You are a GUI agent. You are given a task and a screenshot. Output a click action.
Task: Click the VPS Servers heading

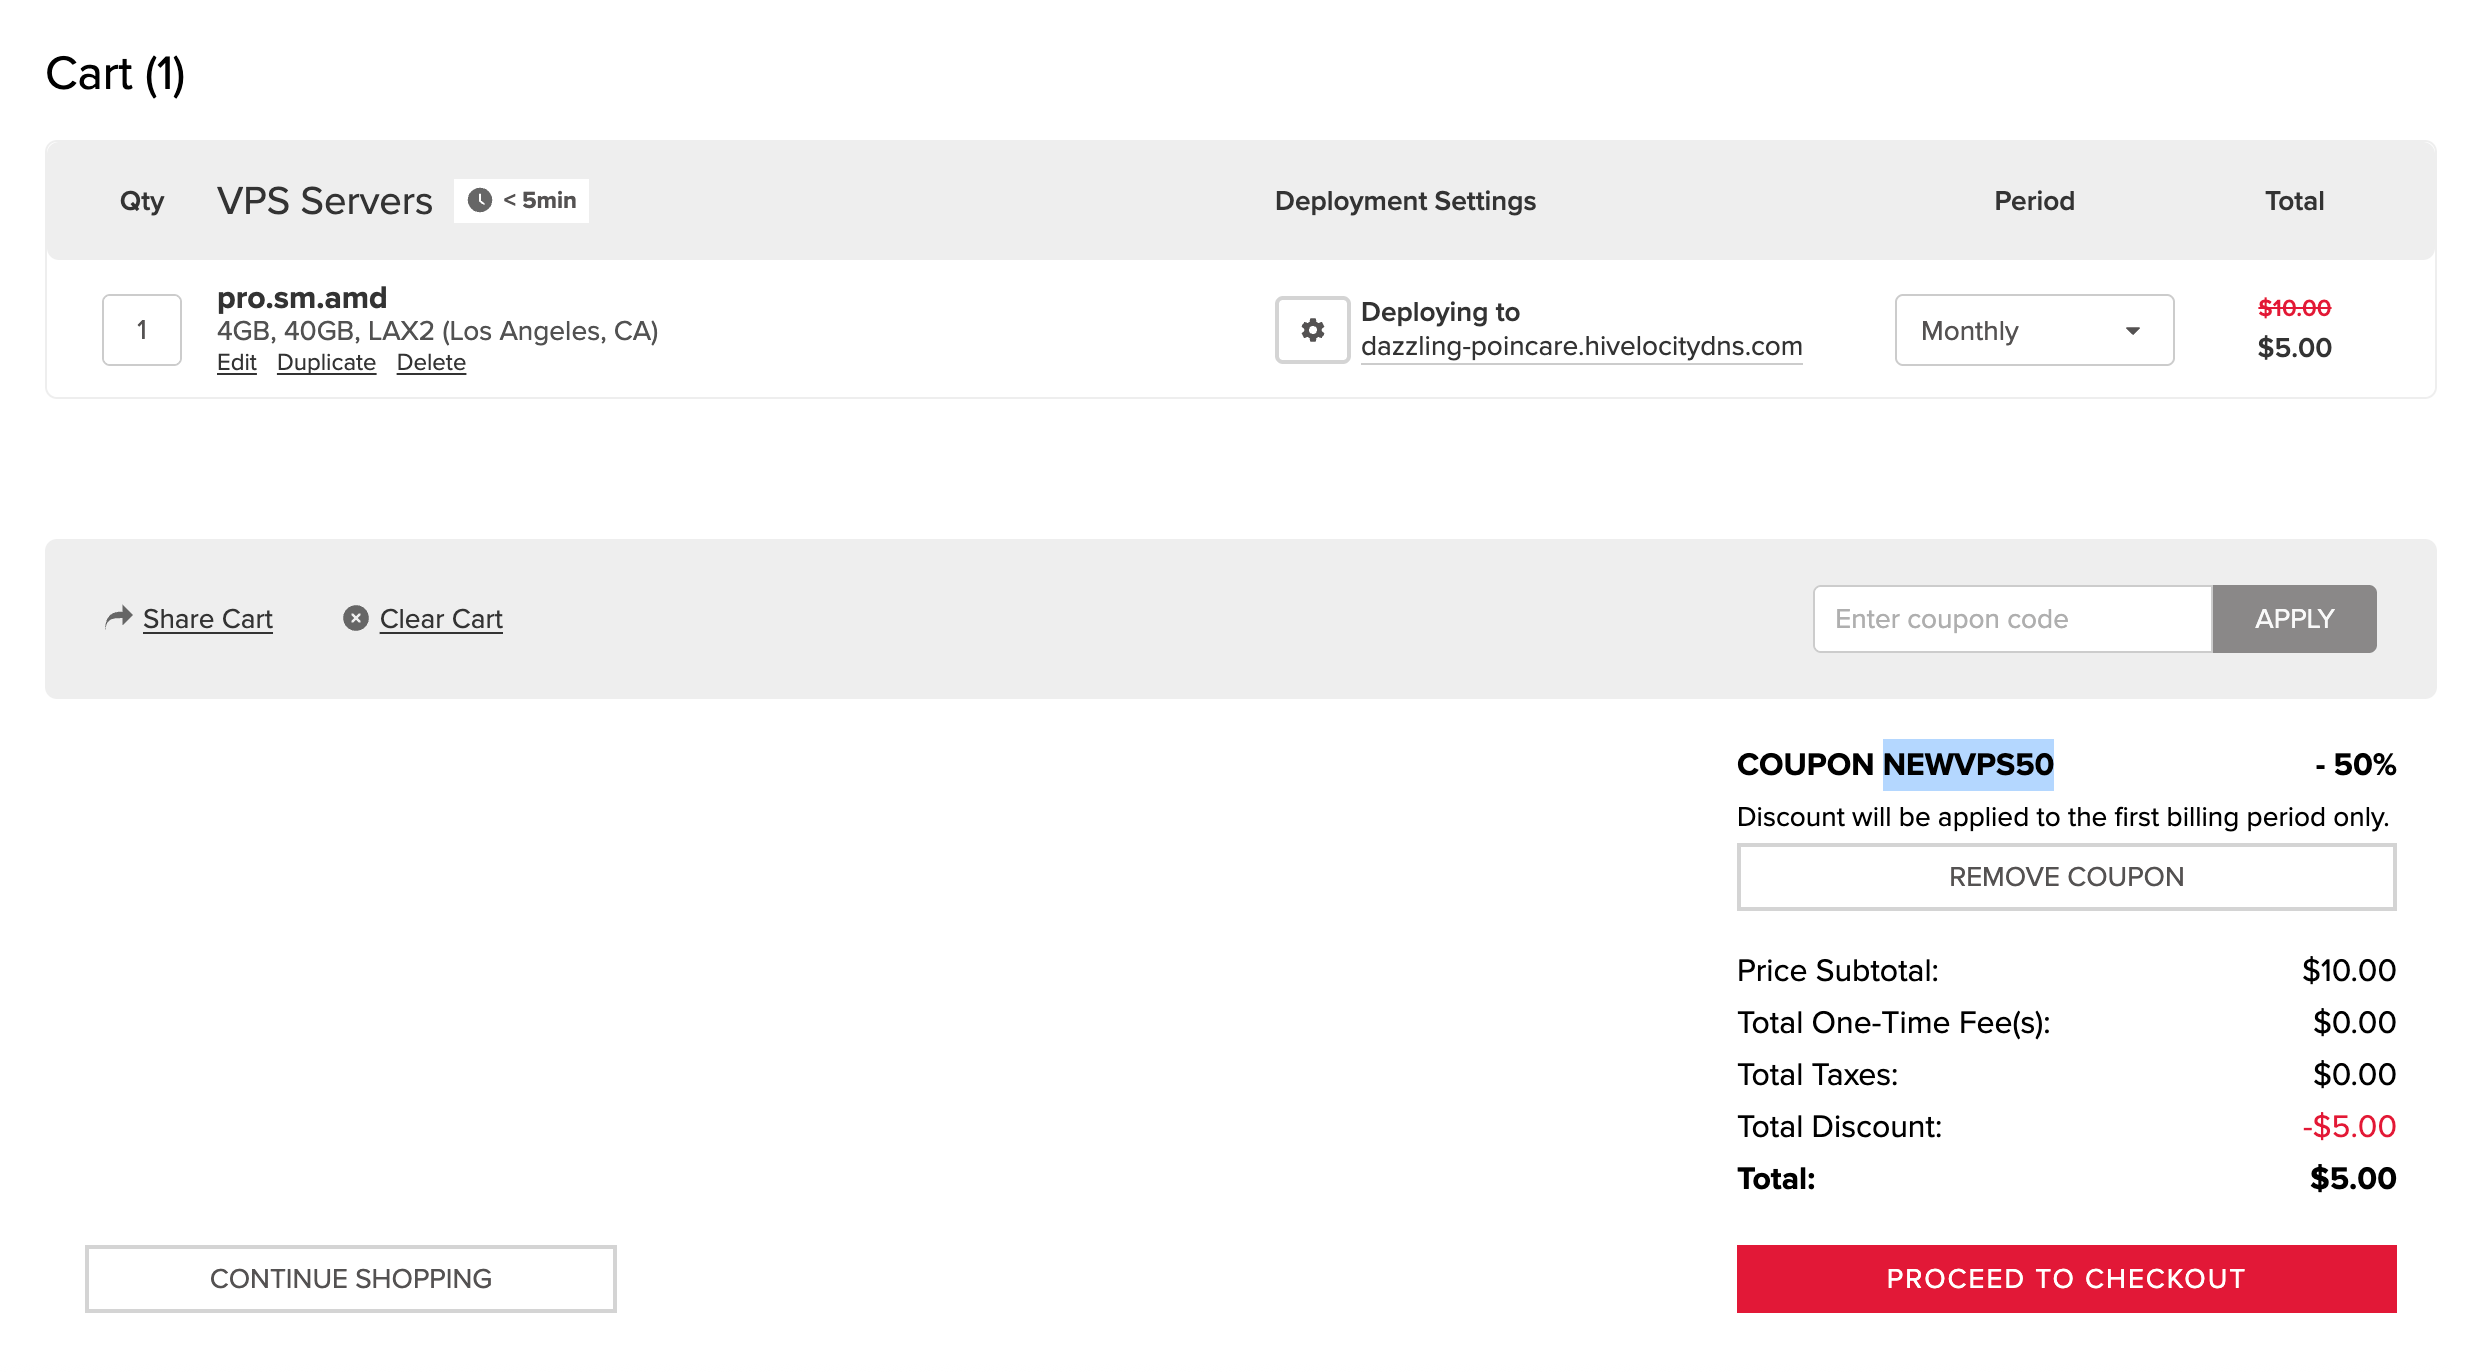(x=325, y=201)
